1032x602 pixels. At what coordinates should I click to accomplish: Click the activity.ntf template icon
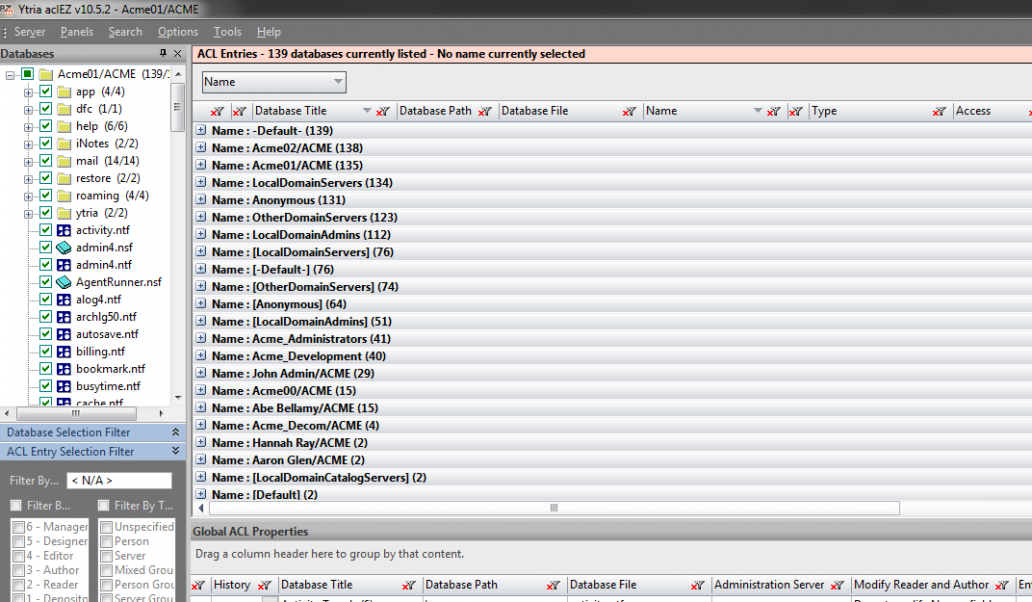(x=64, y=230)
